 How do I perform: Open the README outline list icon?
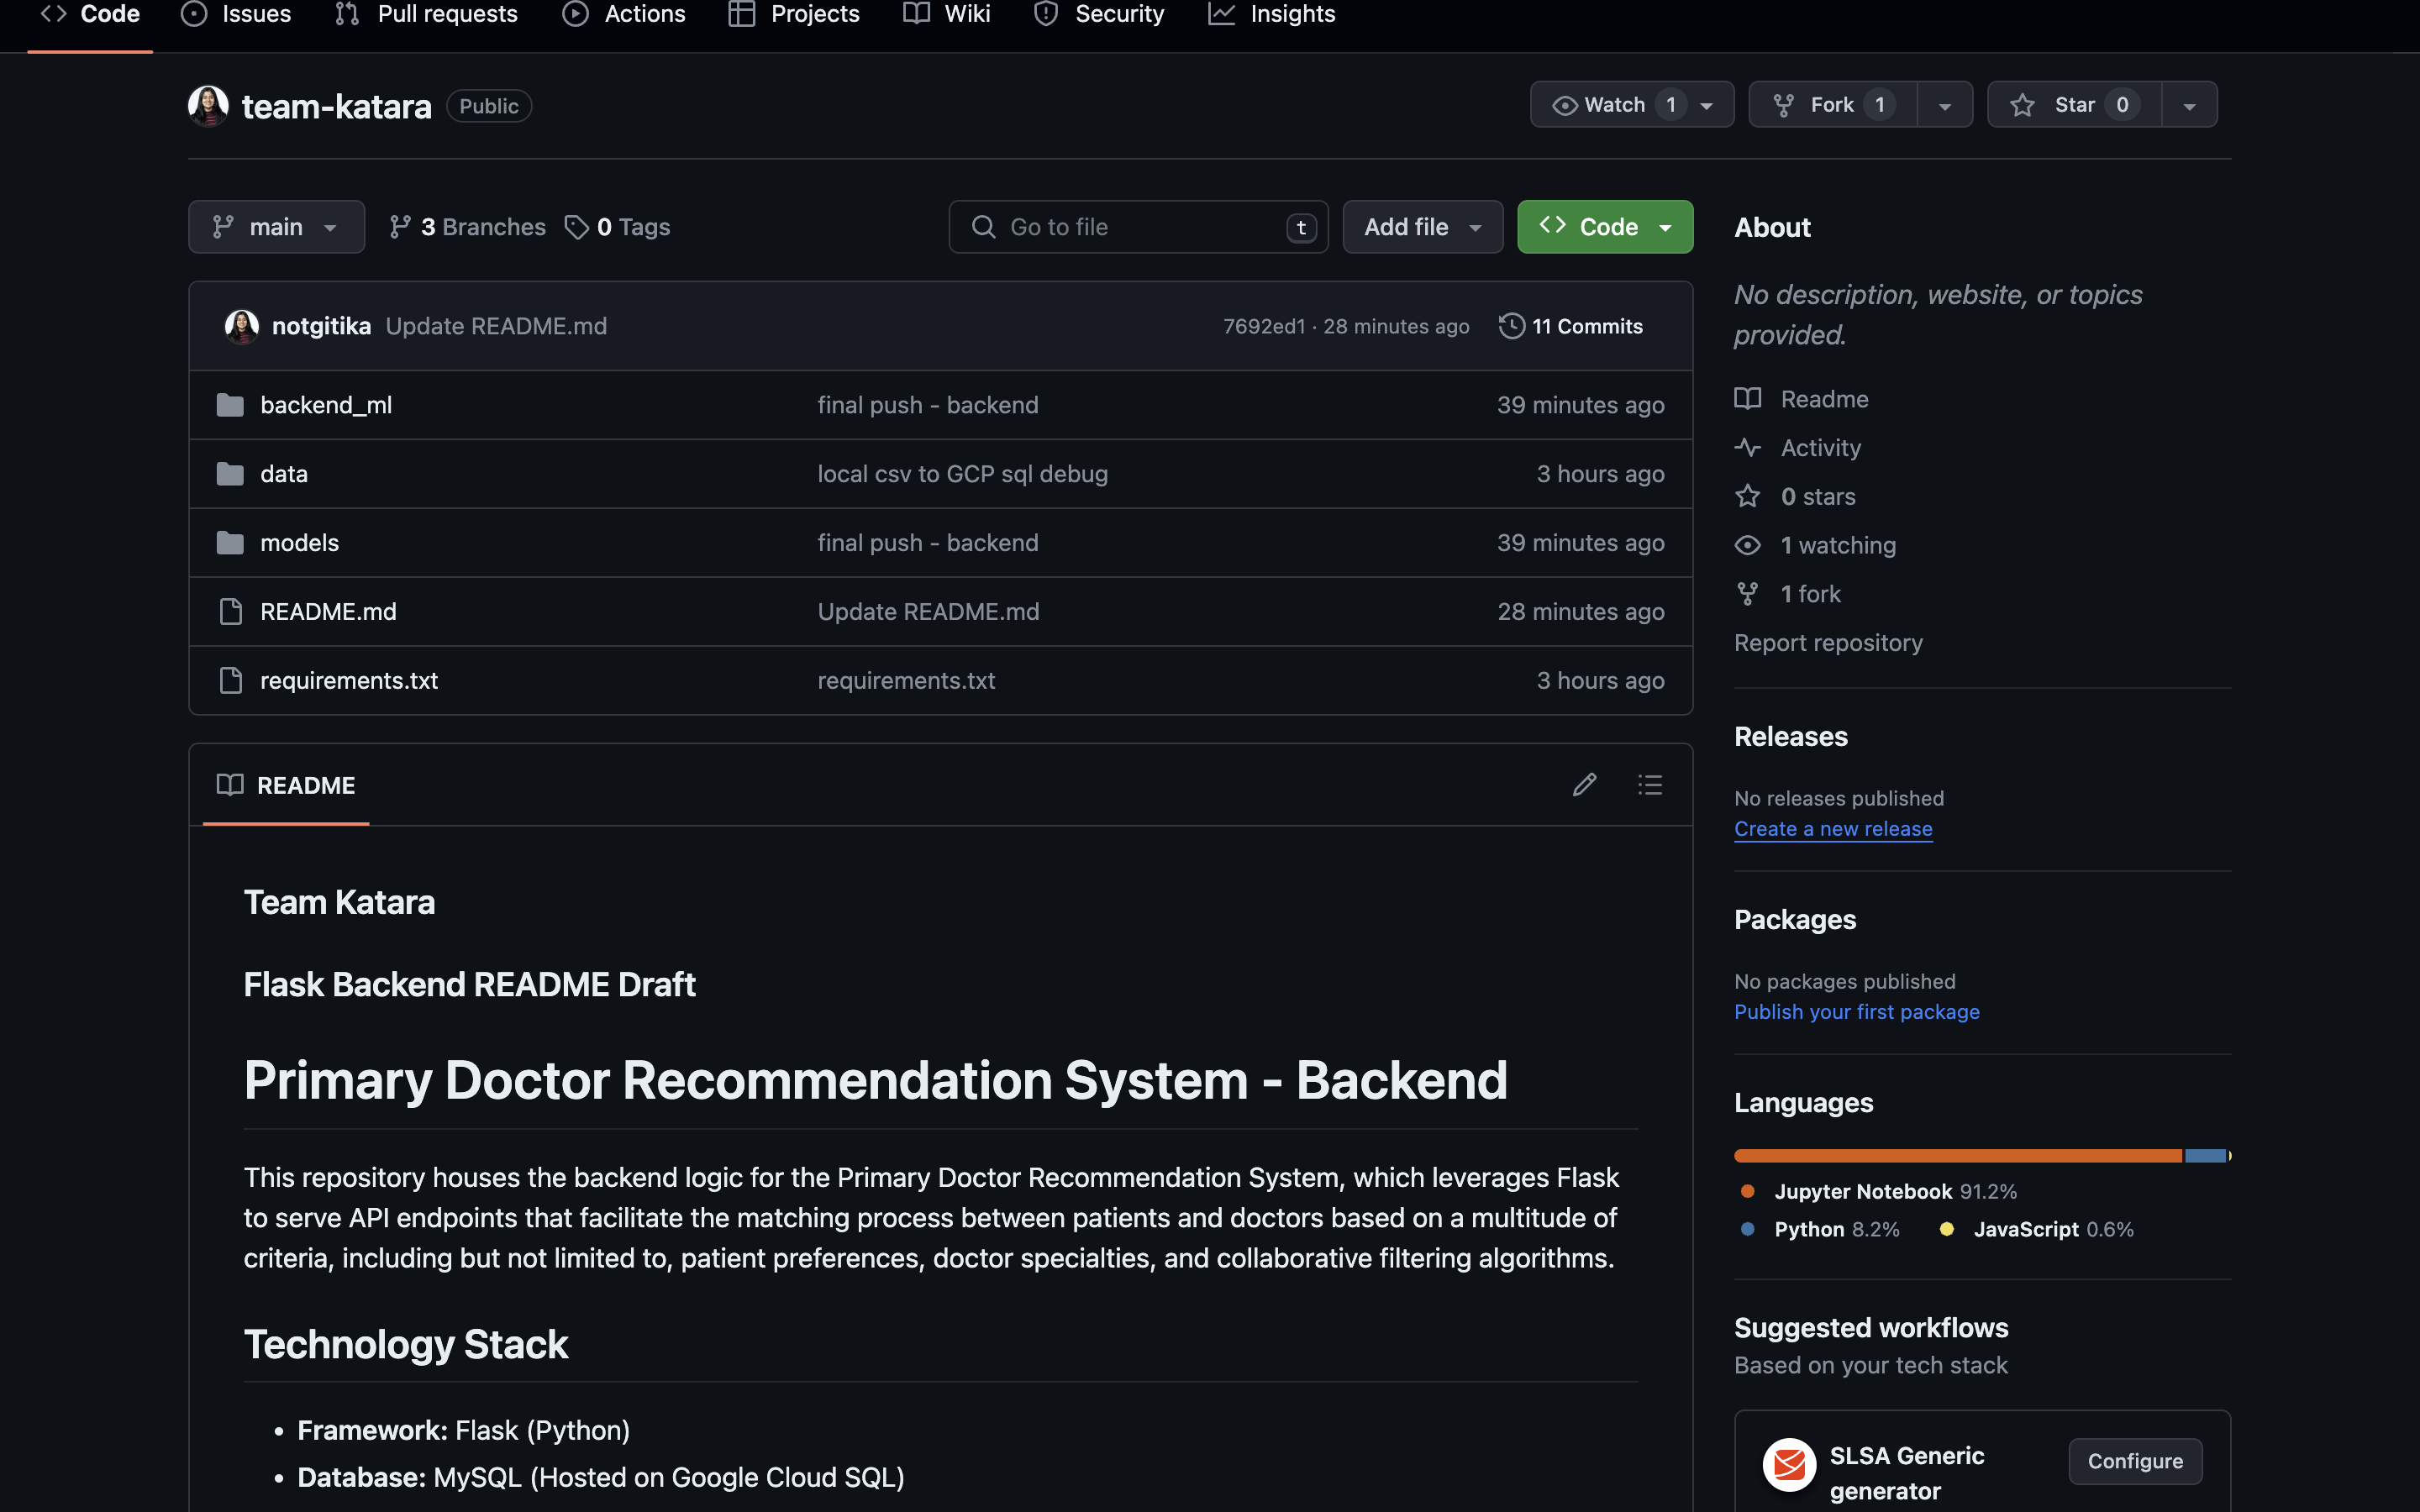point(1649,785)
